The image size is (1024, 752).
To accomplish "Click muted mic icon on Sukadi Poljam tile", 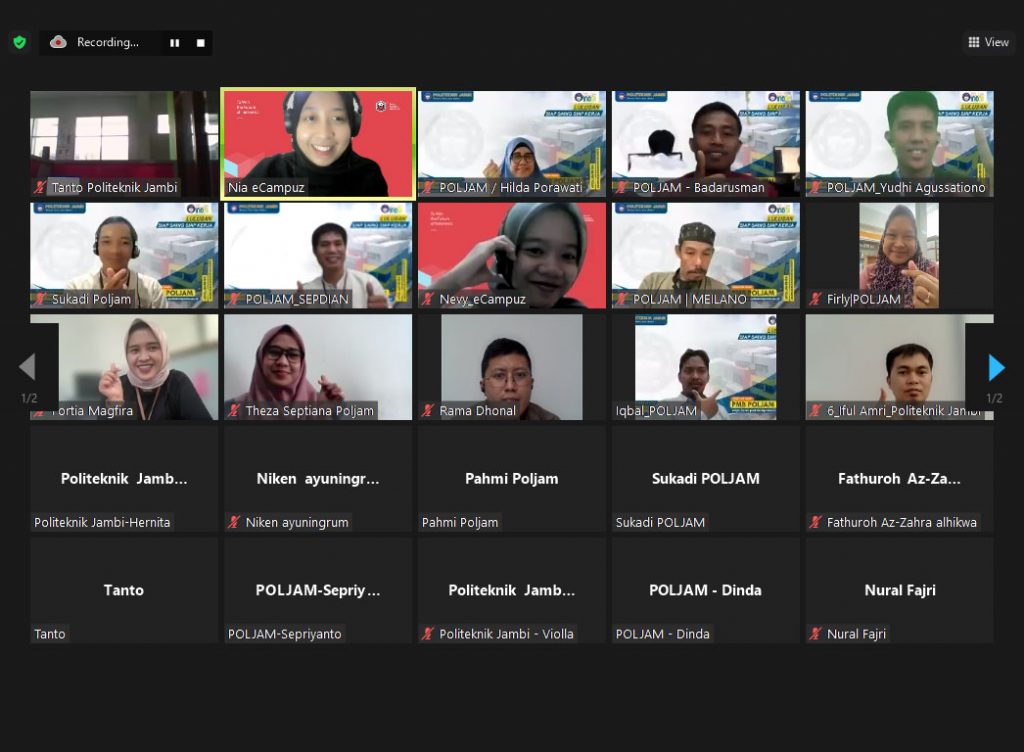I will point(40,299).
